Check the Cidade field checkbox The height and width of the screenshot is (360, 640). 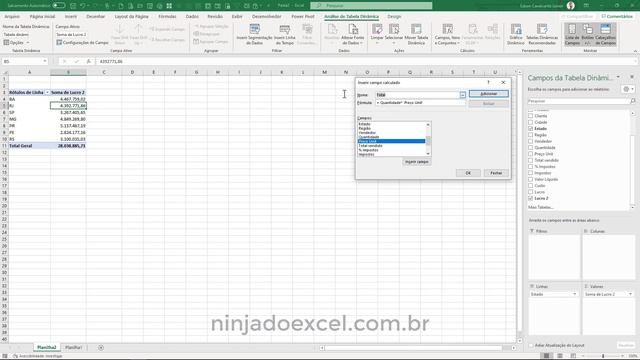pos(531,122)
